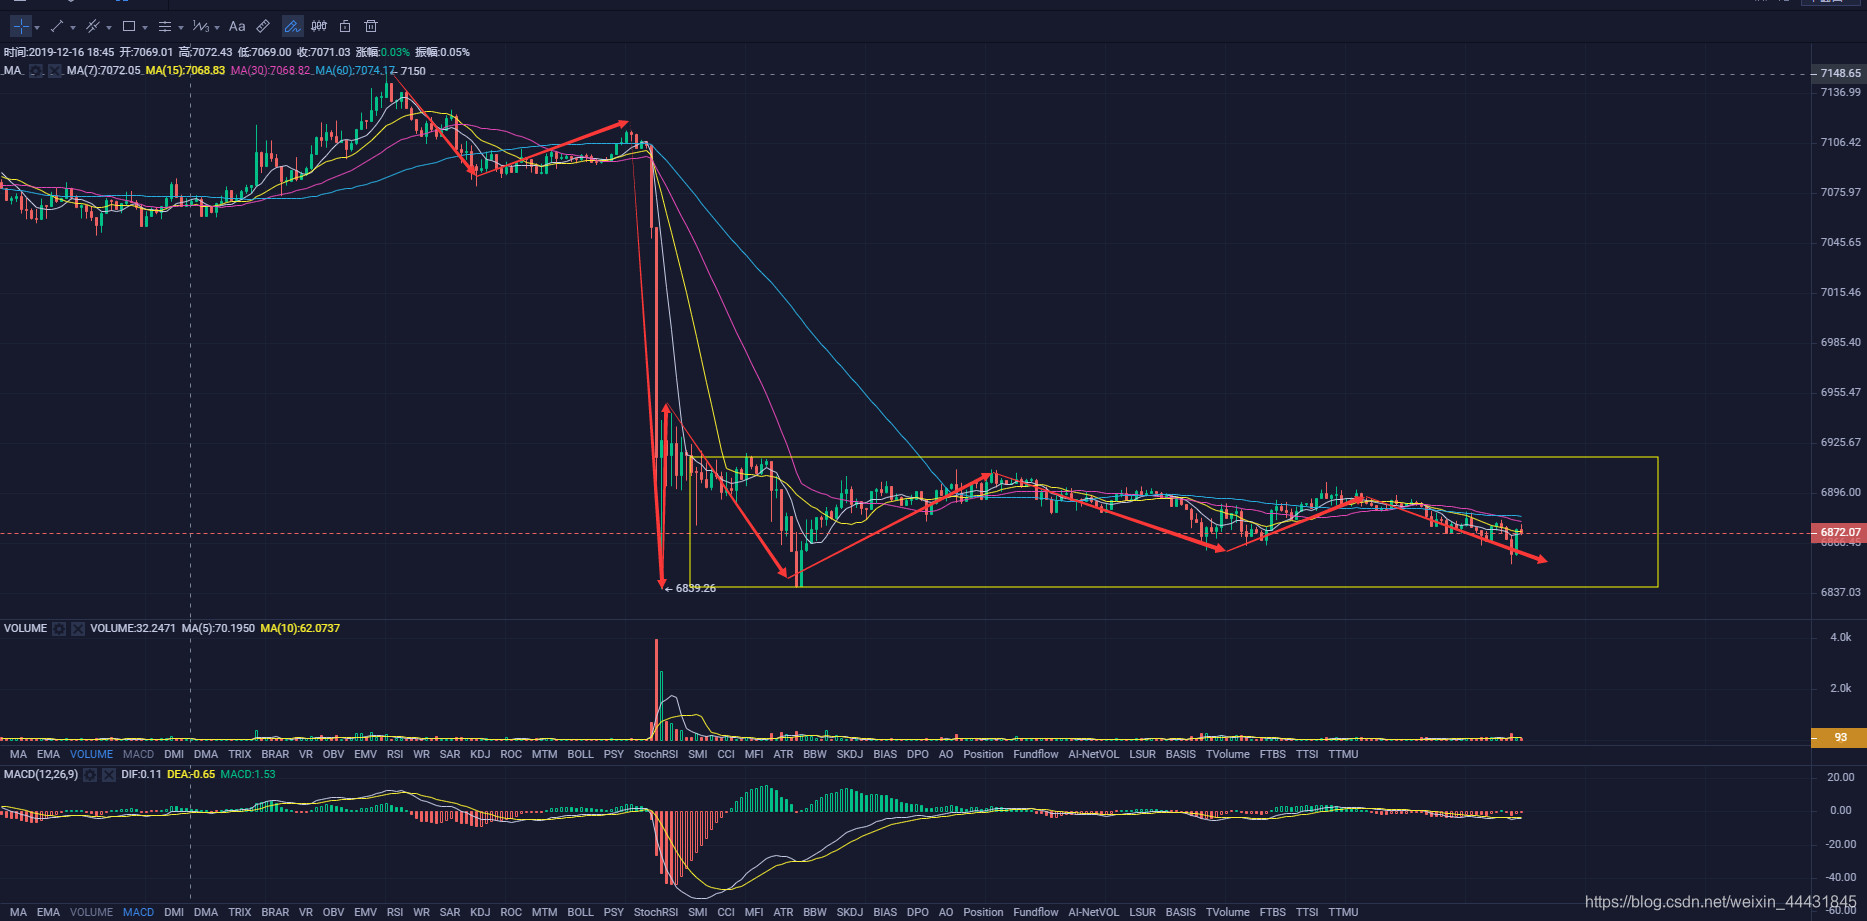Select LSUR tab in MACD panel's bottom row
This screenshot has height=921, width=1867.
pos(1142,913)
